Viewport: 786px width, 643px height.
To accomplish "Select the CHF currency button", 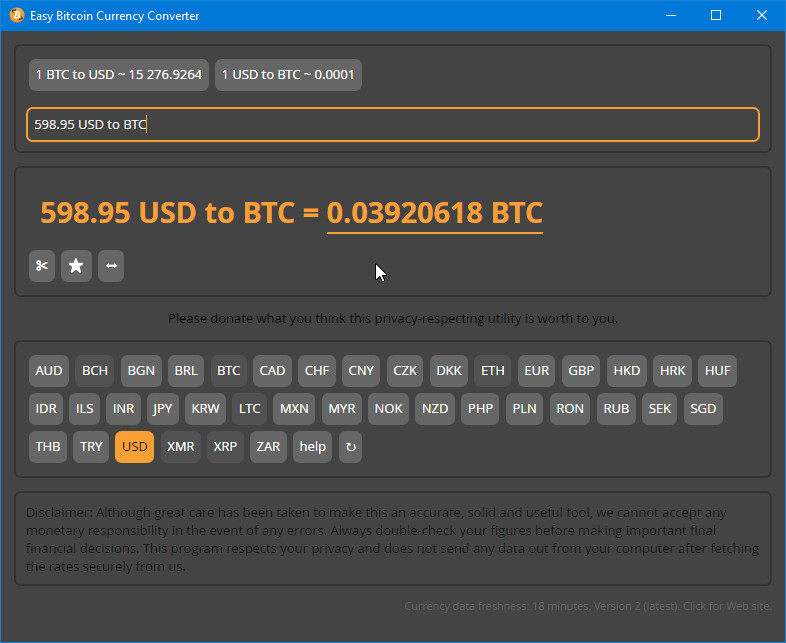I will pyautogui.click(x=317, y=371).
